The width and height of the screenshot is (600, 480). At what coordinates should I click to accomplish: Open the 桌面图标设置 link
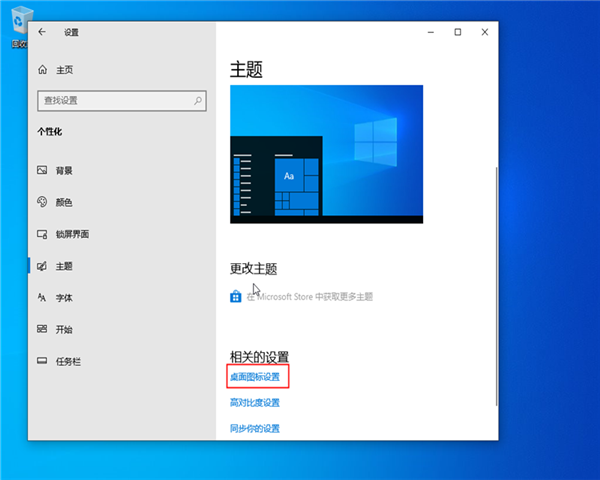255,377
